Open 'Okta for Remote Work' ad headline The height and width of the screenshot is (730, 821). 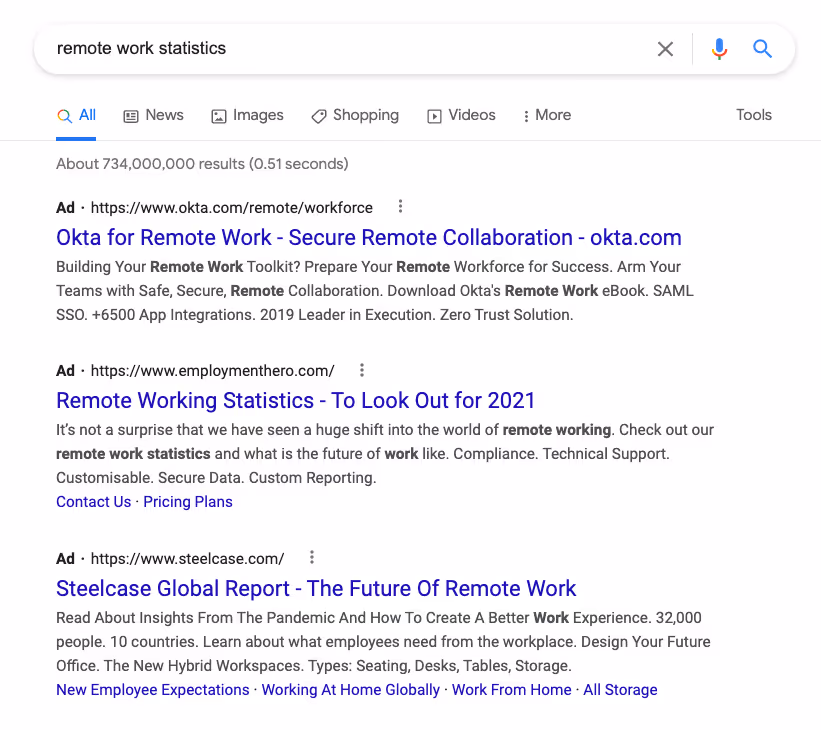click(x=369, y=238)
